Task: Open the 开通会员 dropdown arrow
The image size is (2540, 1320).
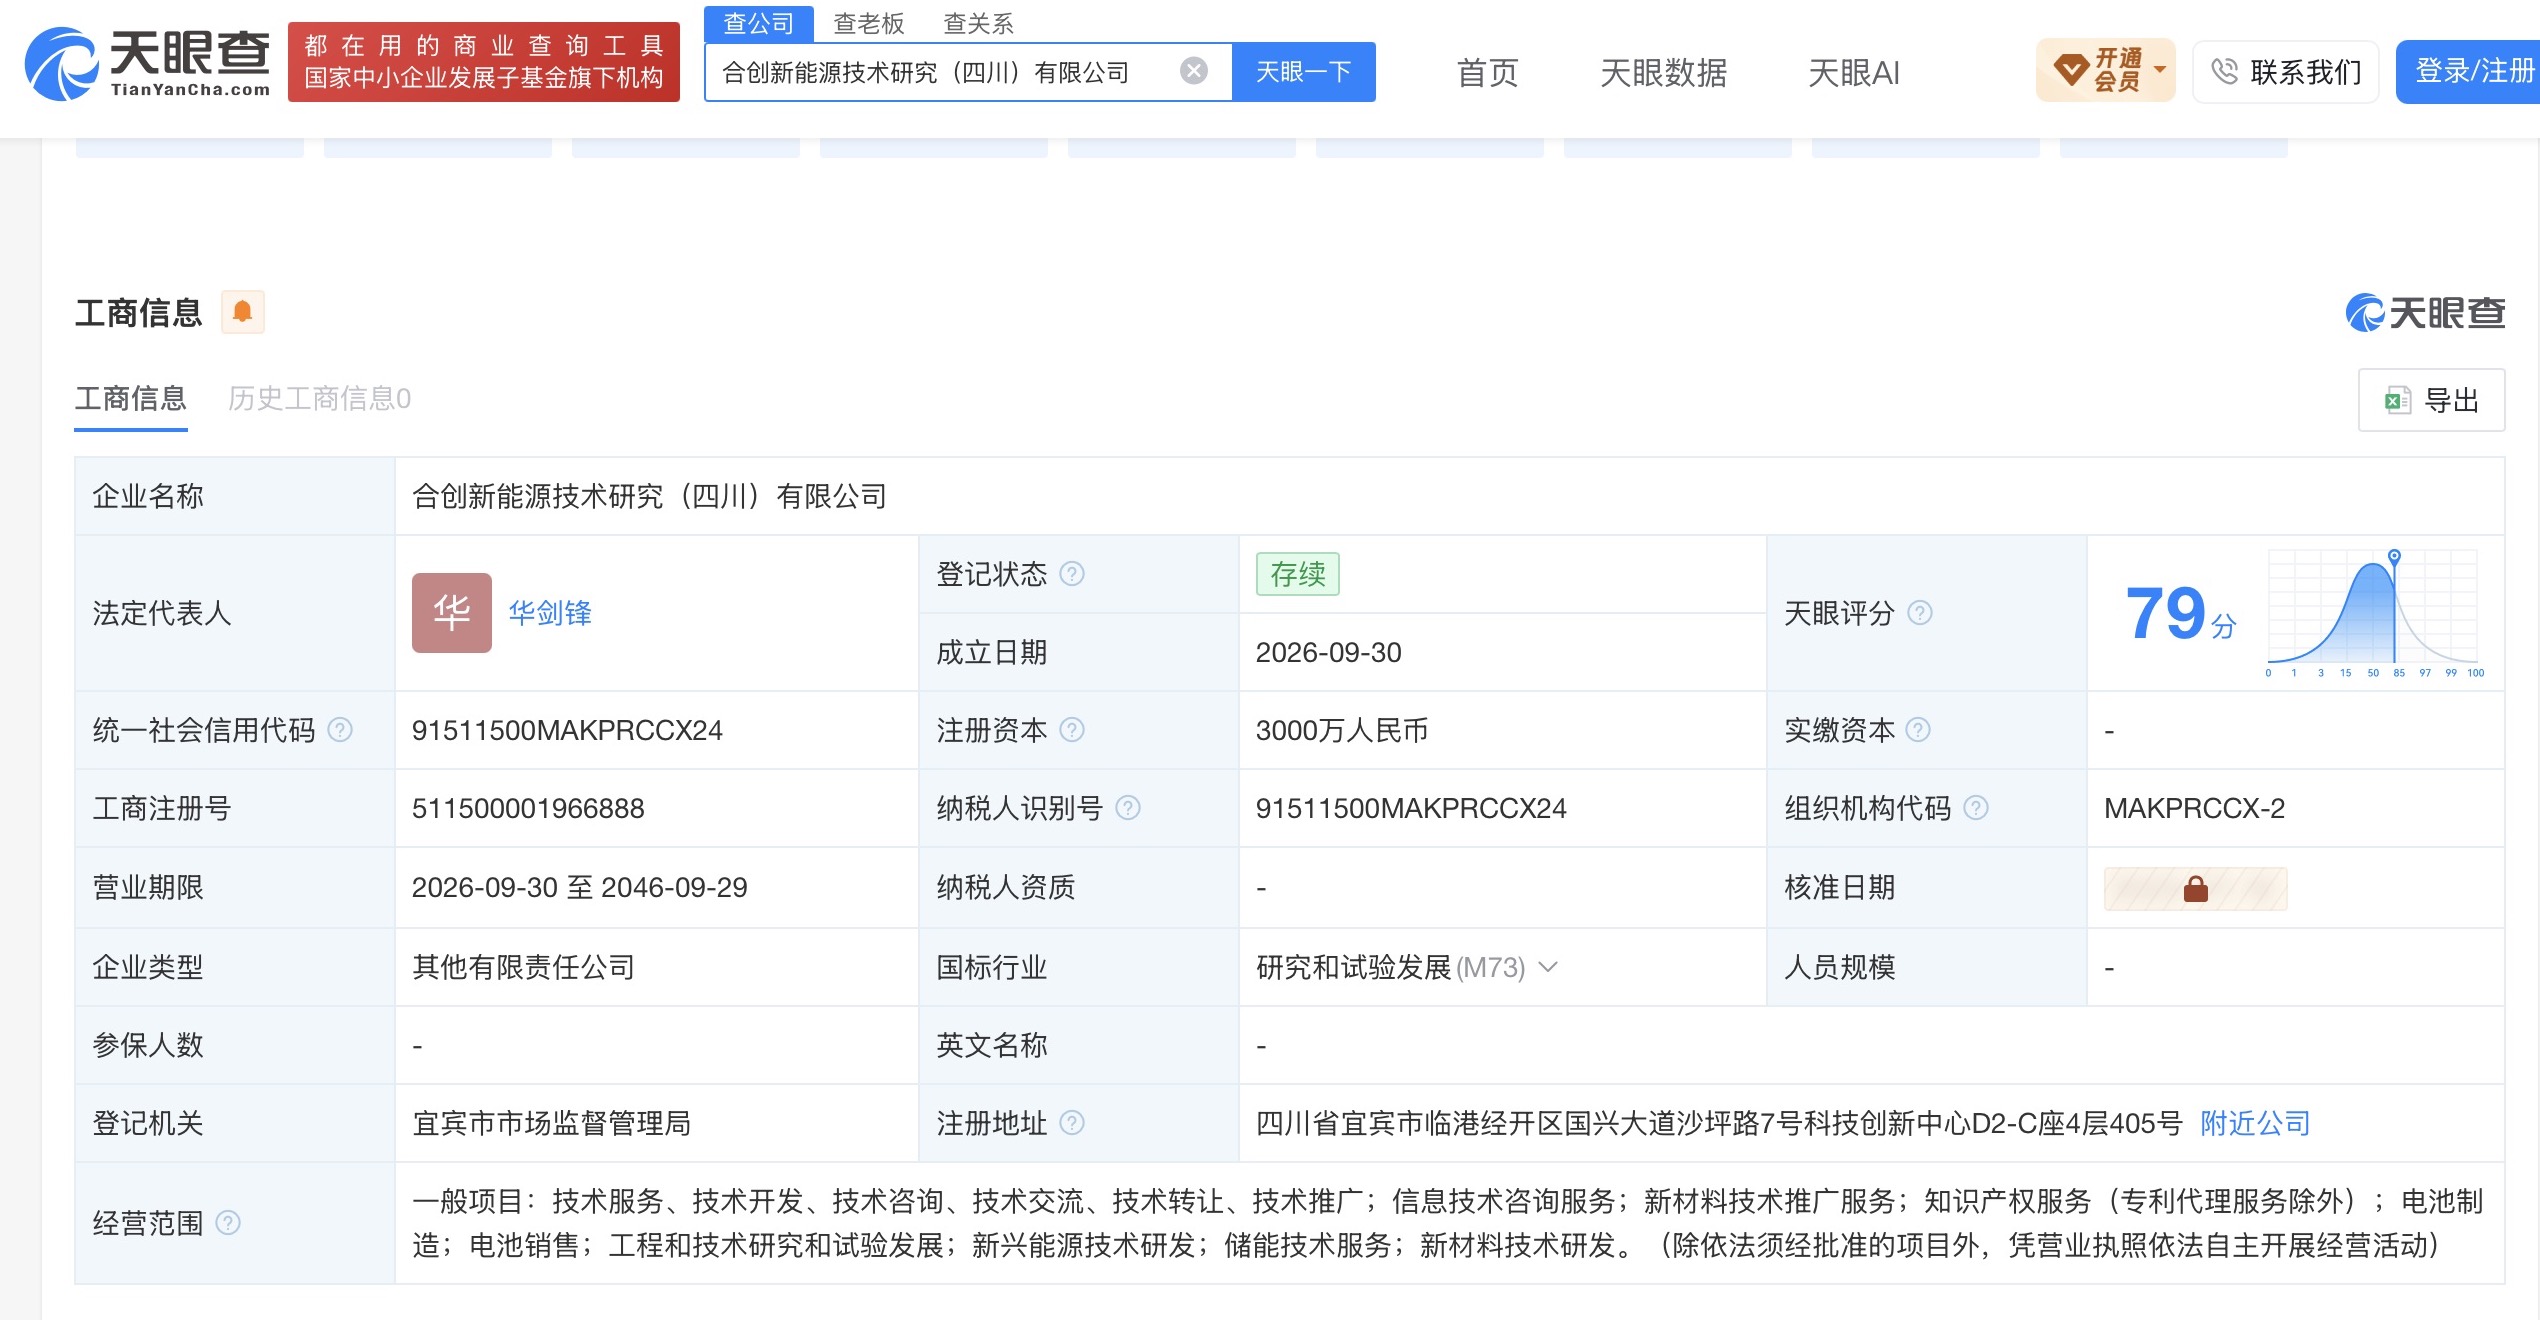Action: (x=2161, y=70)
